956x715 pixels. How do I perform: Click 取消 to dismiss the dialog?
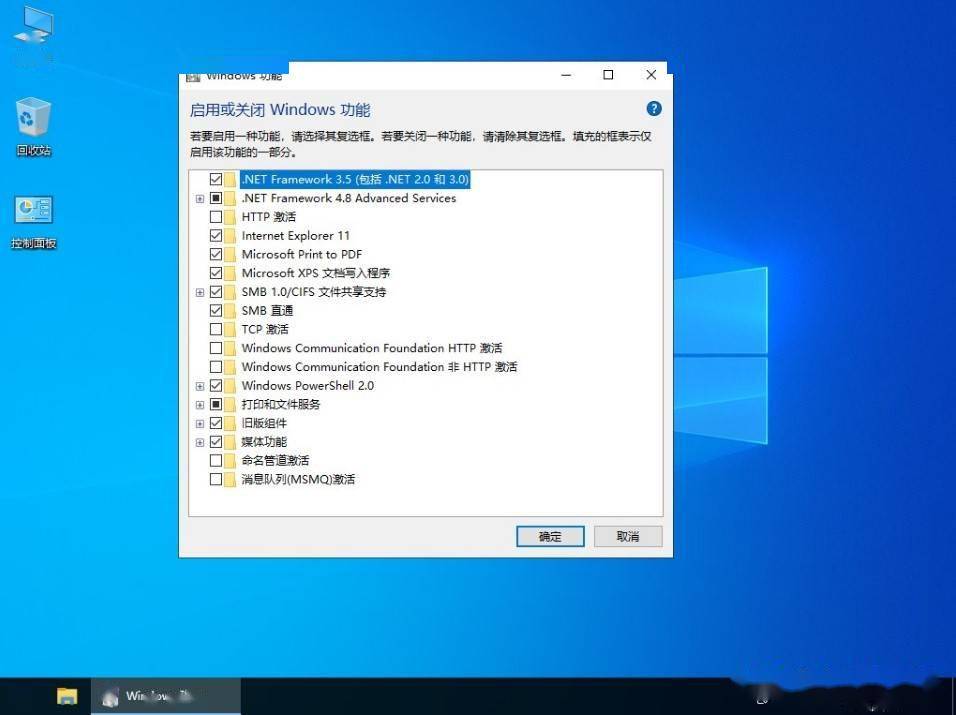[627, 536]
